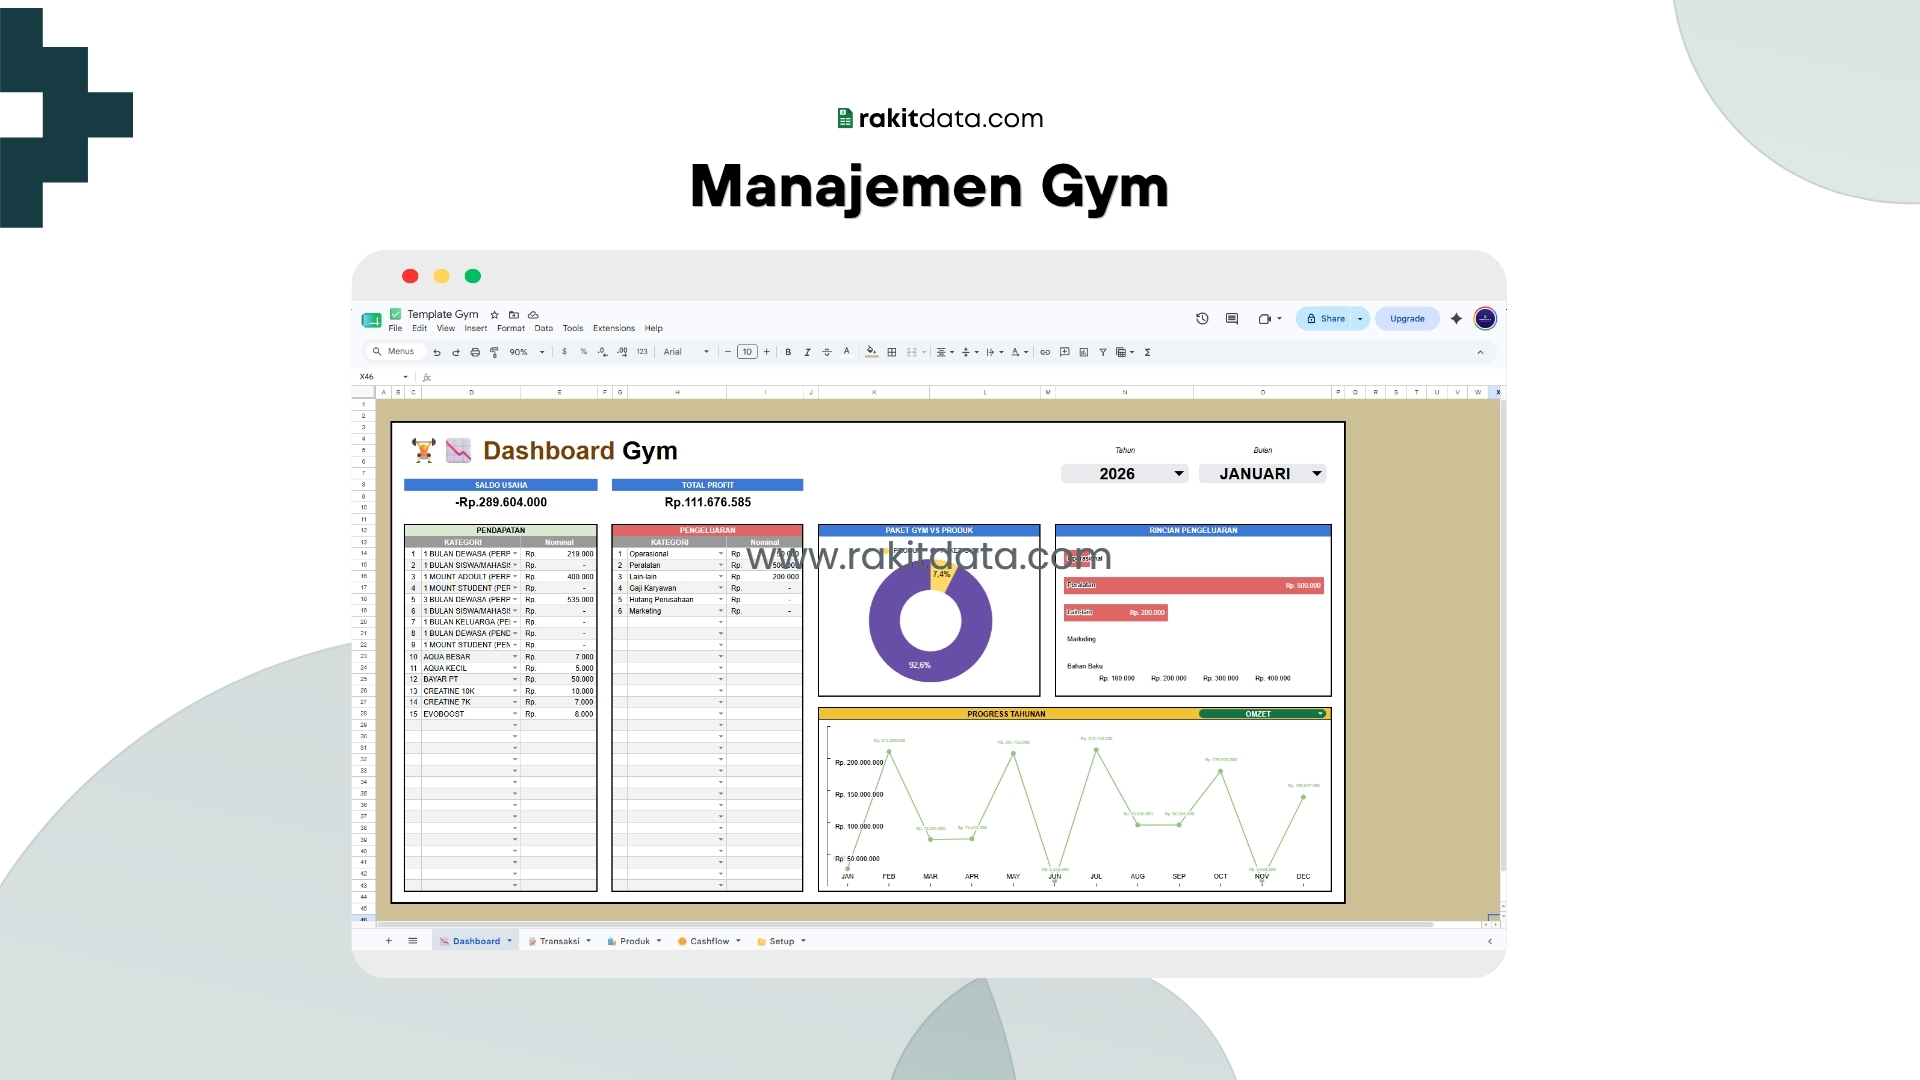Star the Template Gym document

click(x=494, y=315)
